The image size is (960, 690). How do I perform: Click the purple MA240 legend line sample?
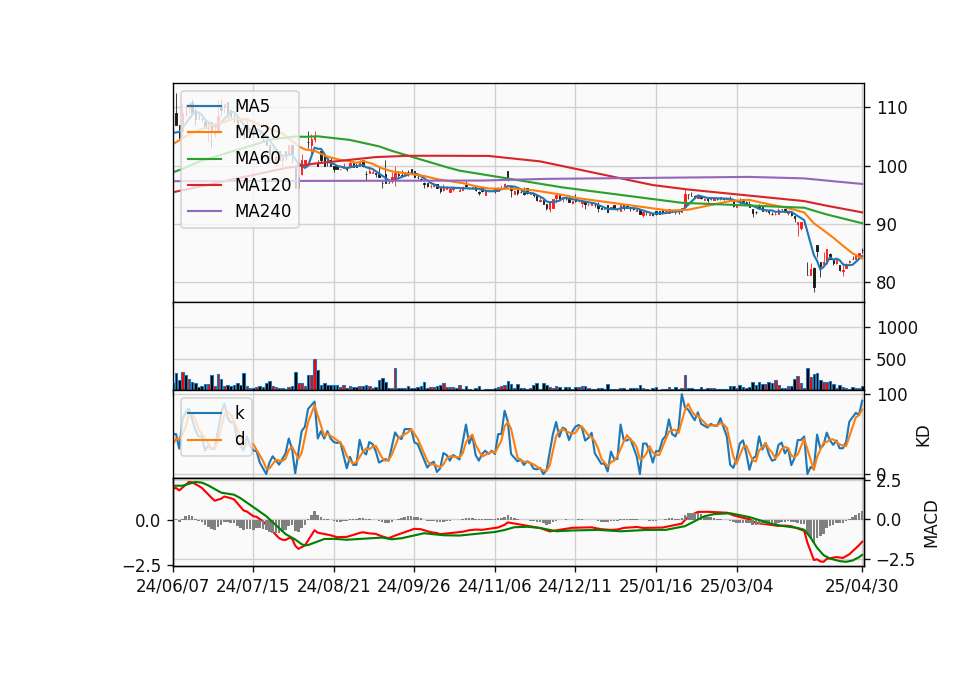(x=204, y=211)
